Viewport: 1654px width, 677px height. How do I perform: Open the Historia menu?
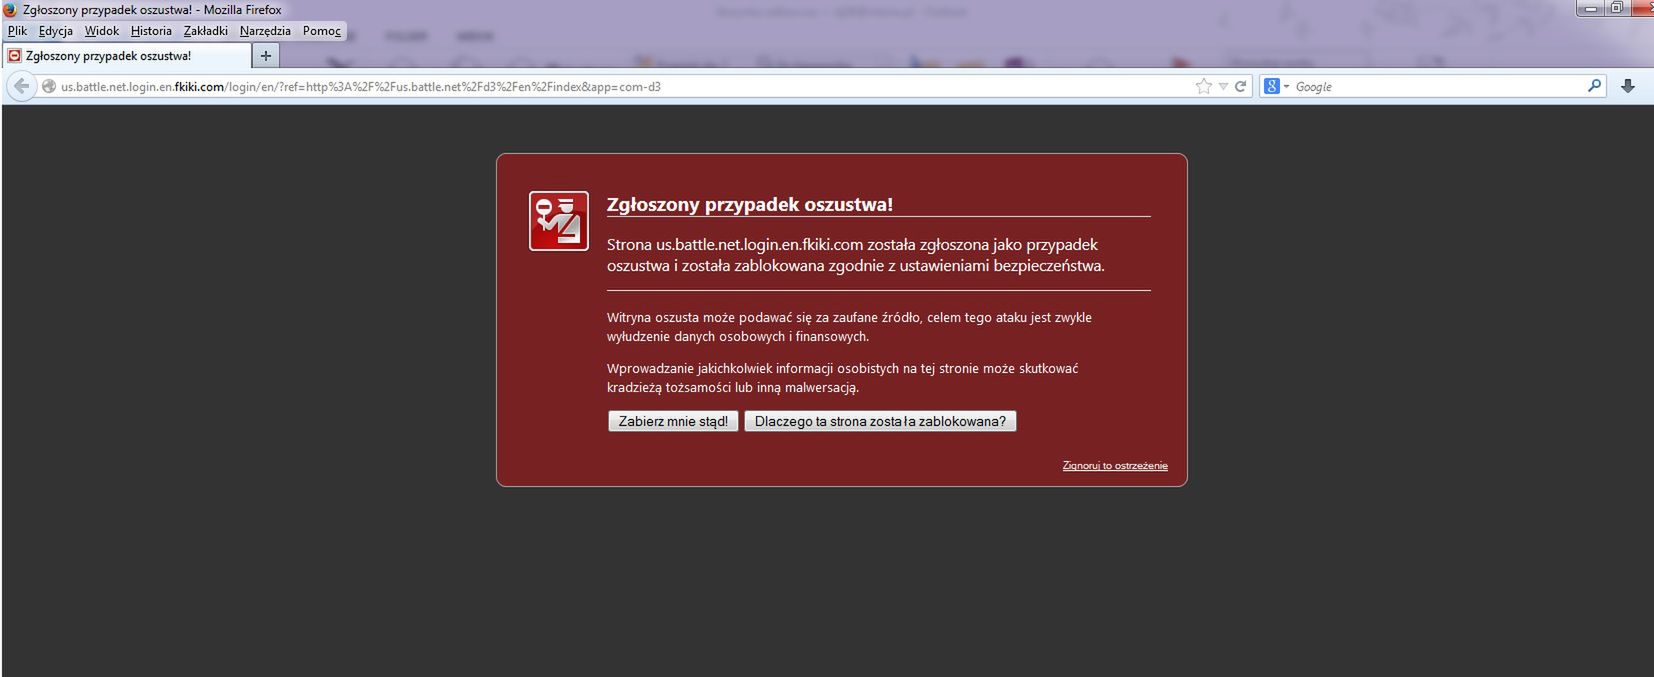(x=151, y=31)
